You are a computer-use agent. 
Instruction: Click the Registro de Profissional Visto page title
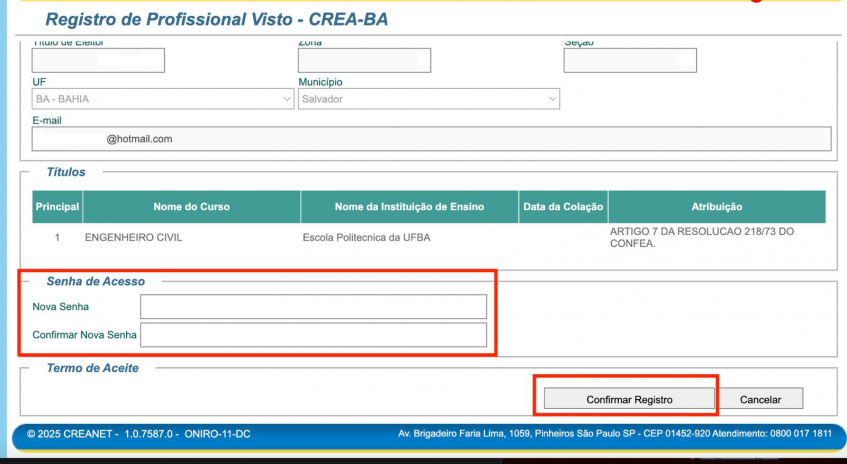click(x=217, y=20)
